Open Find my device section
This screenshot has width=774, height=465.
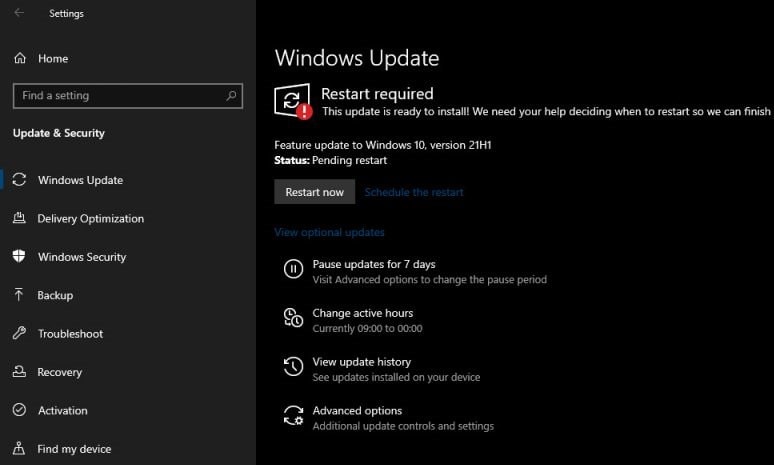pyautogui.click(x=74, y=449)
